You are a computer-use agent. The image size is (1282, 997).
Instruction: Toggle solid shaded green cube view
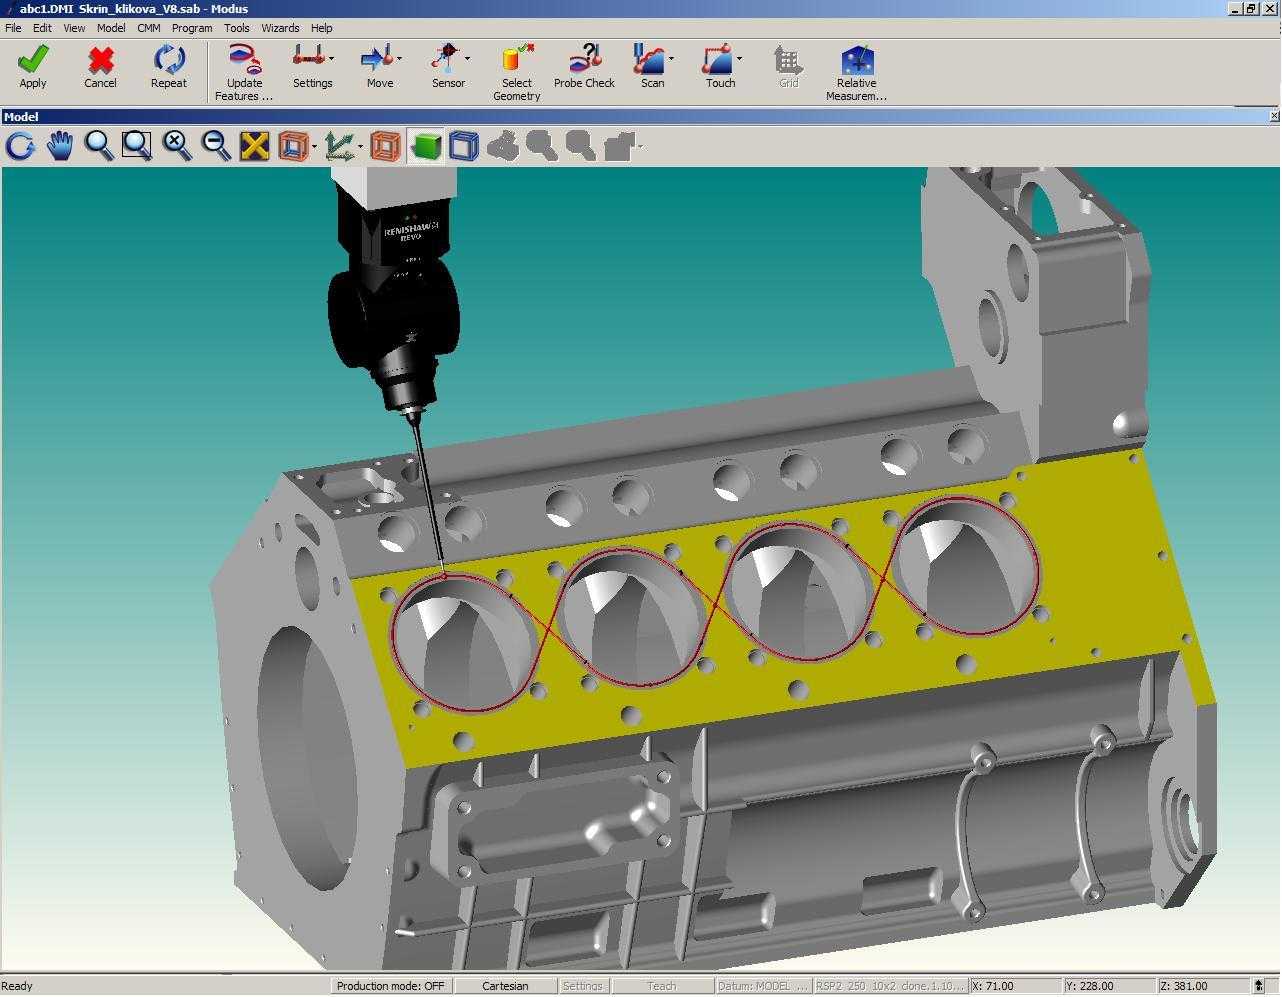[x=426, y=146]
